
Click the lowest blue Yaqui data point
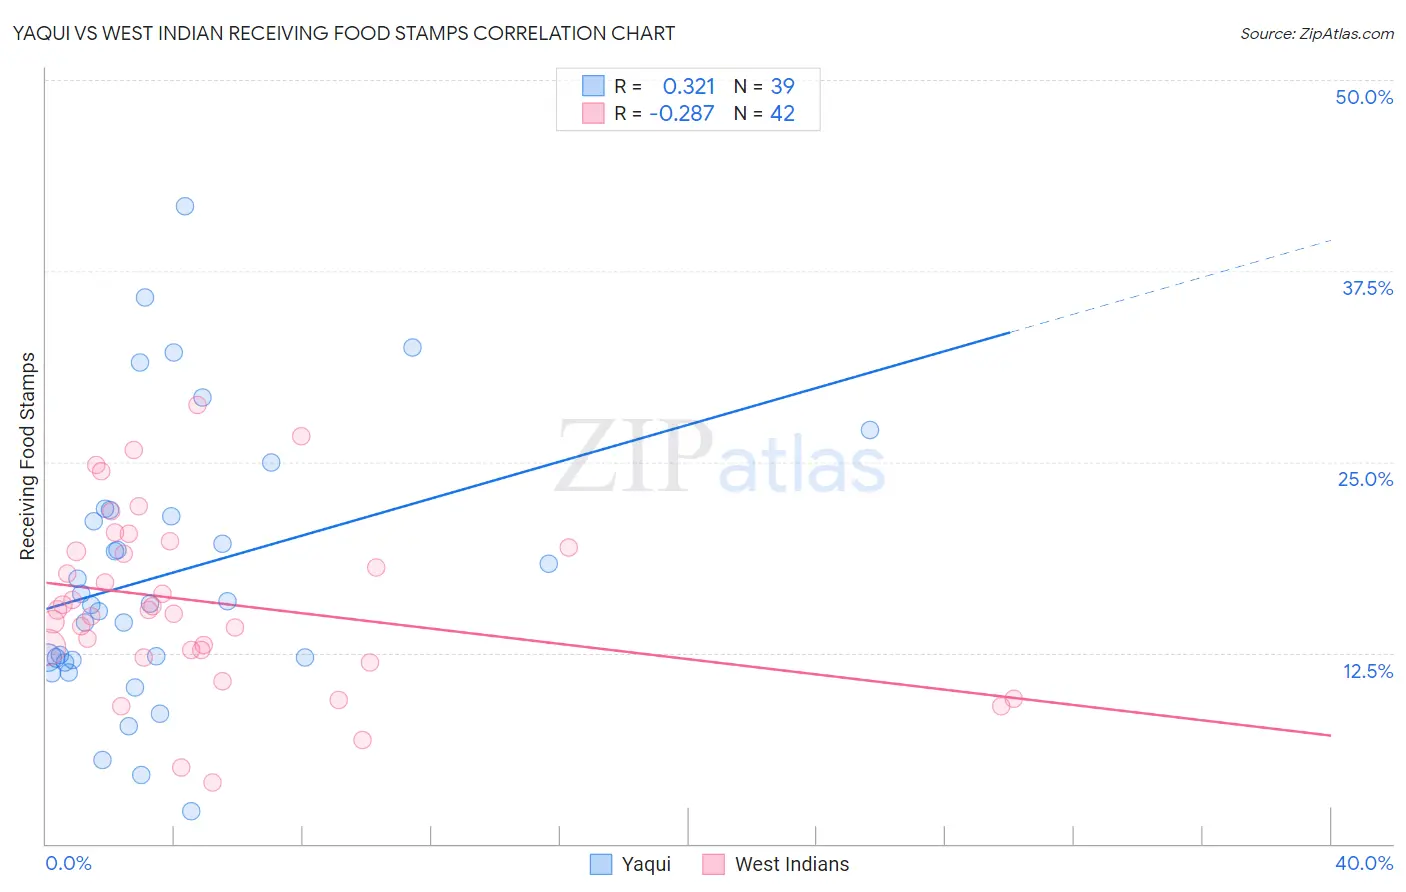191,811
